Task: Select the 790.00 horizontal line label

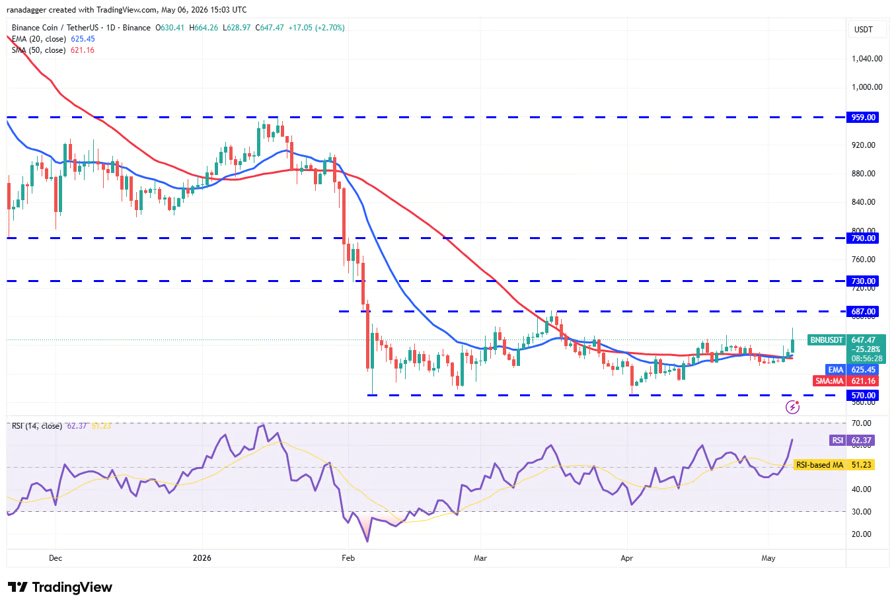Action: (863, 238)
